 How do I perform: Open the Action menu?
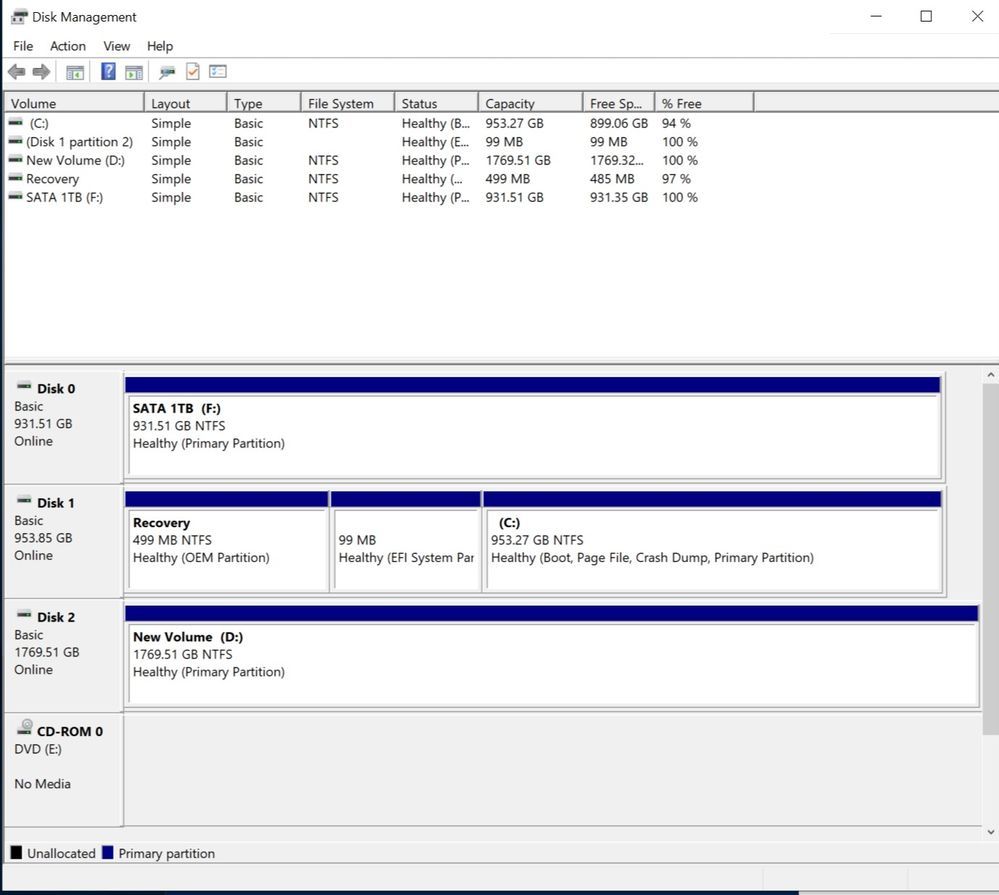coord(68,46)
